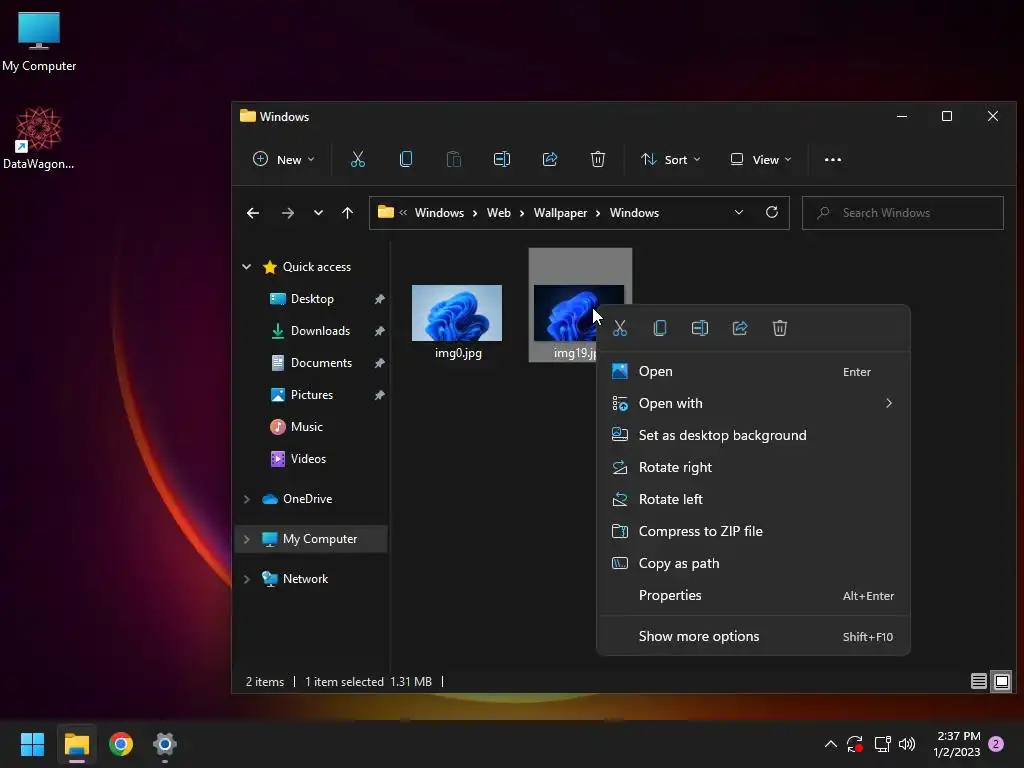This screenshot has width=1024, height=768.
Task: Expand the address bar history dropdown
Action: point(739,212)
